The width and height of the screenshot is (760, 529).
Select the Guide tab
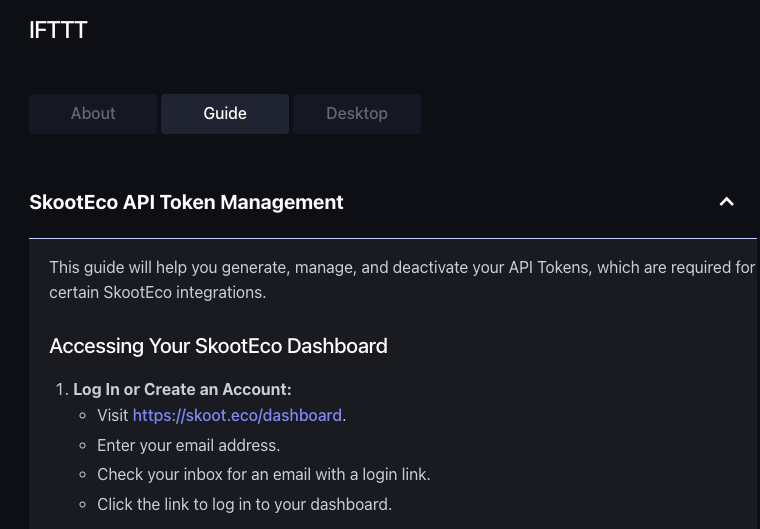225,114
